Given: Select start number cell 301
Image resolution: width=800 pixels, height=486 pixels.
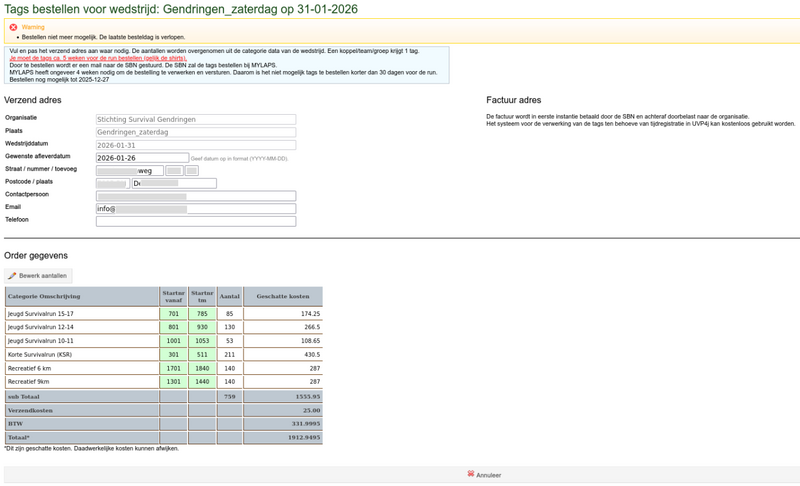Looking at the screenshot, I should click(173, 354).
